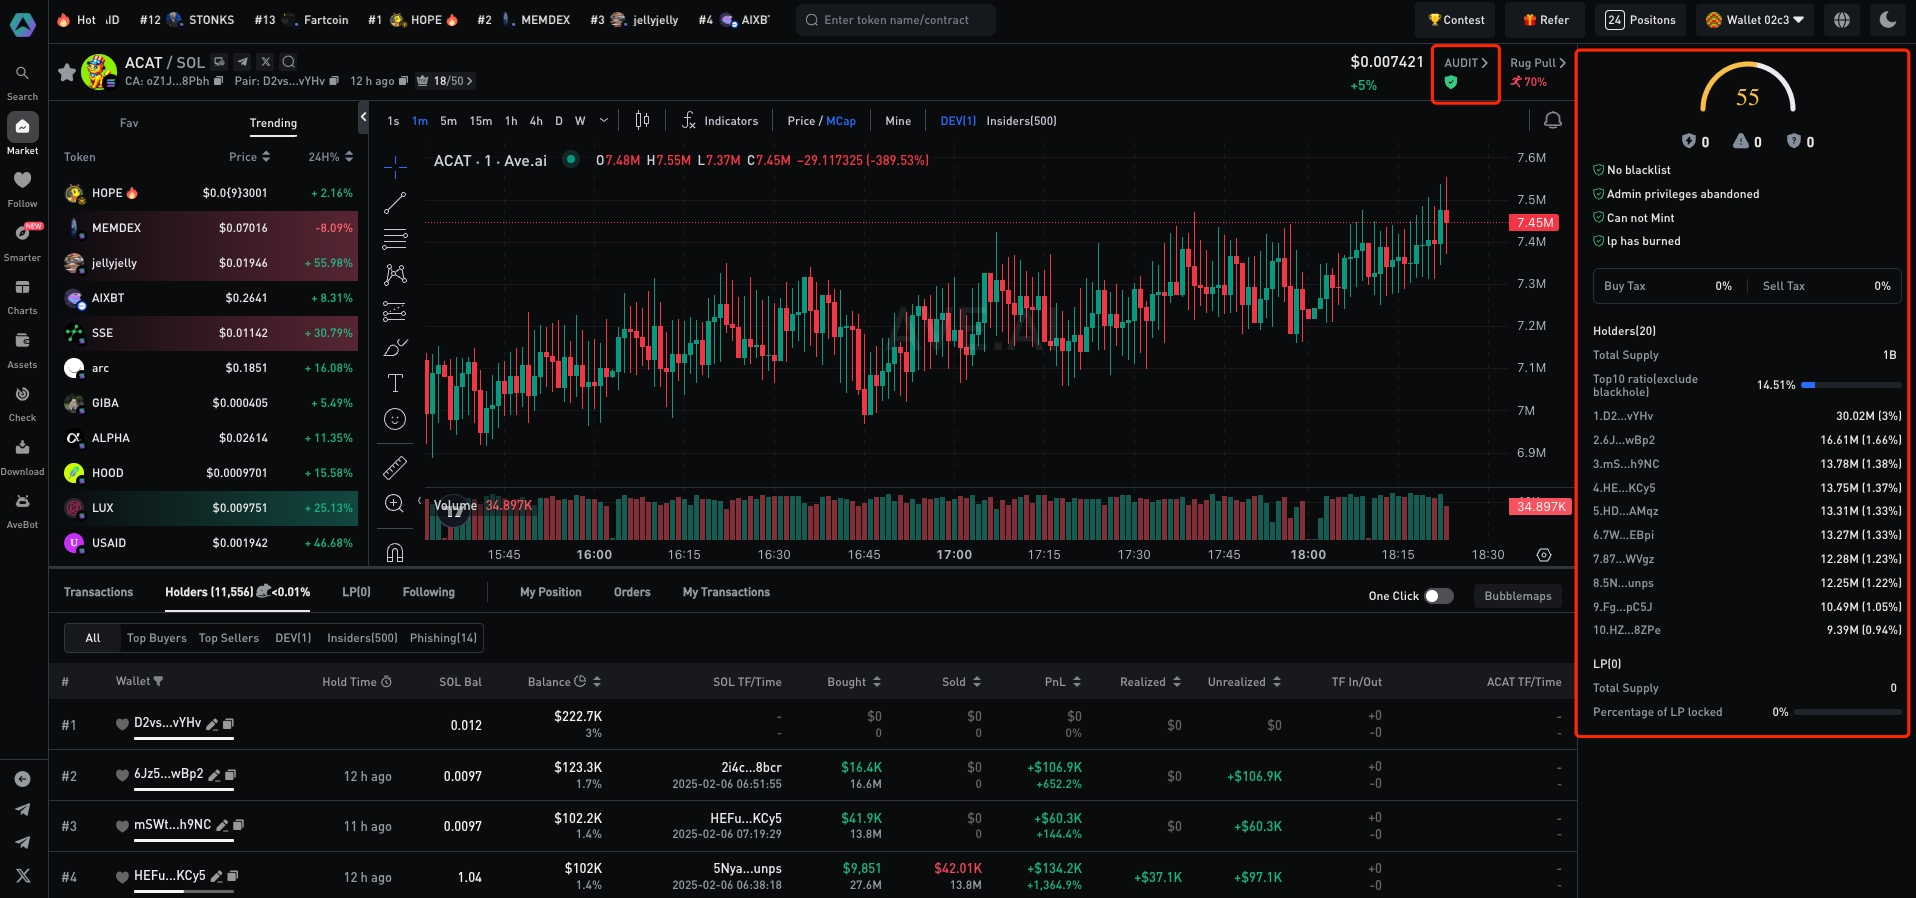The width and height of the screenshot is (1916, 898).
Task: Open the Contest page
Action: pos(1455,20)
